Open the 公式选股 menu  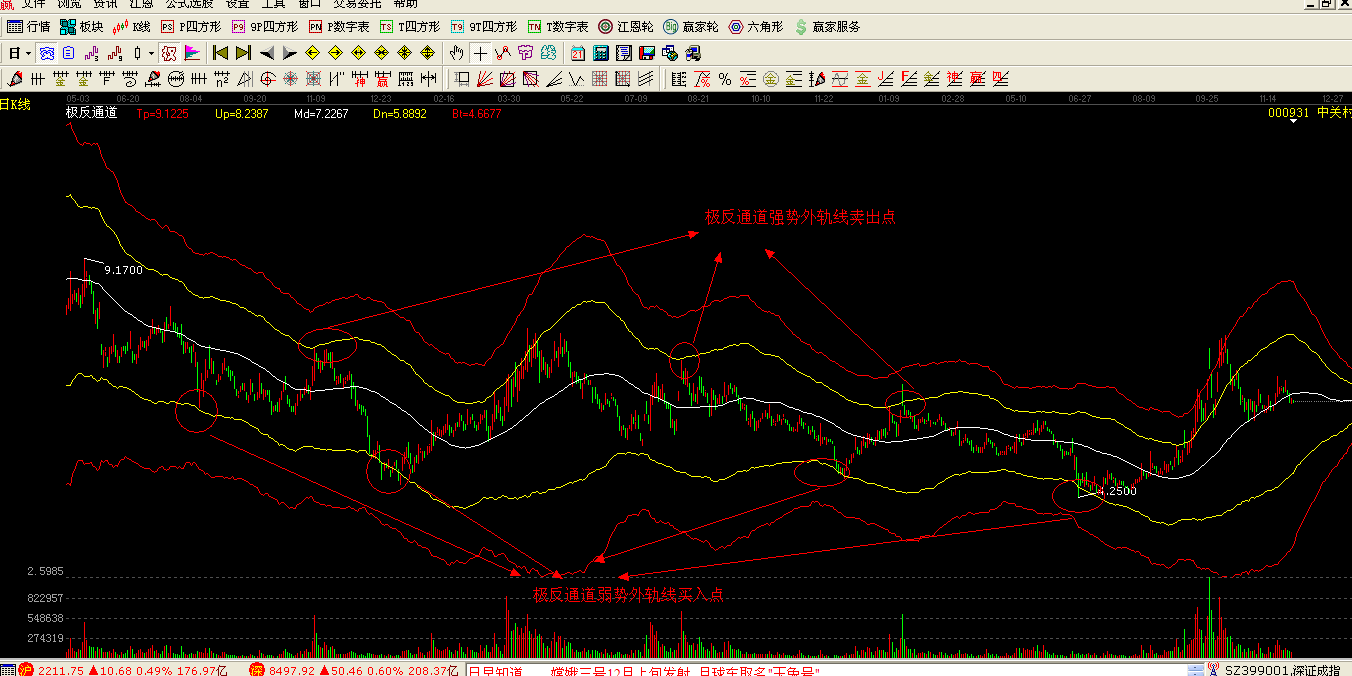189,4
